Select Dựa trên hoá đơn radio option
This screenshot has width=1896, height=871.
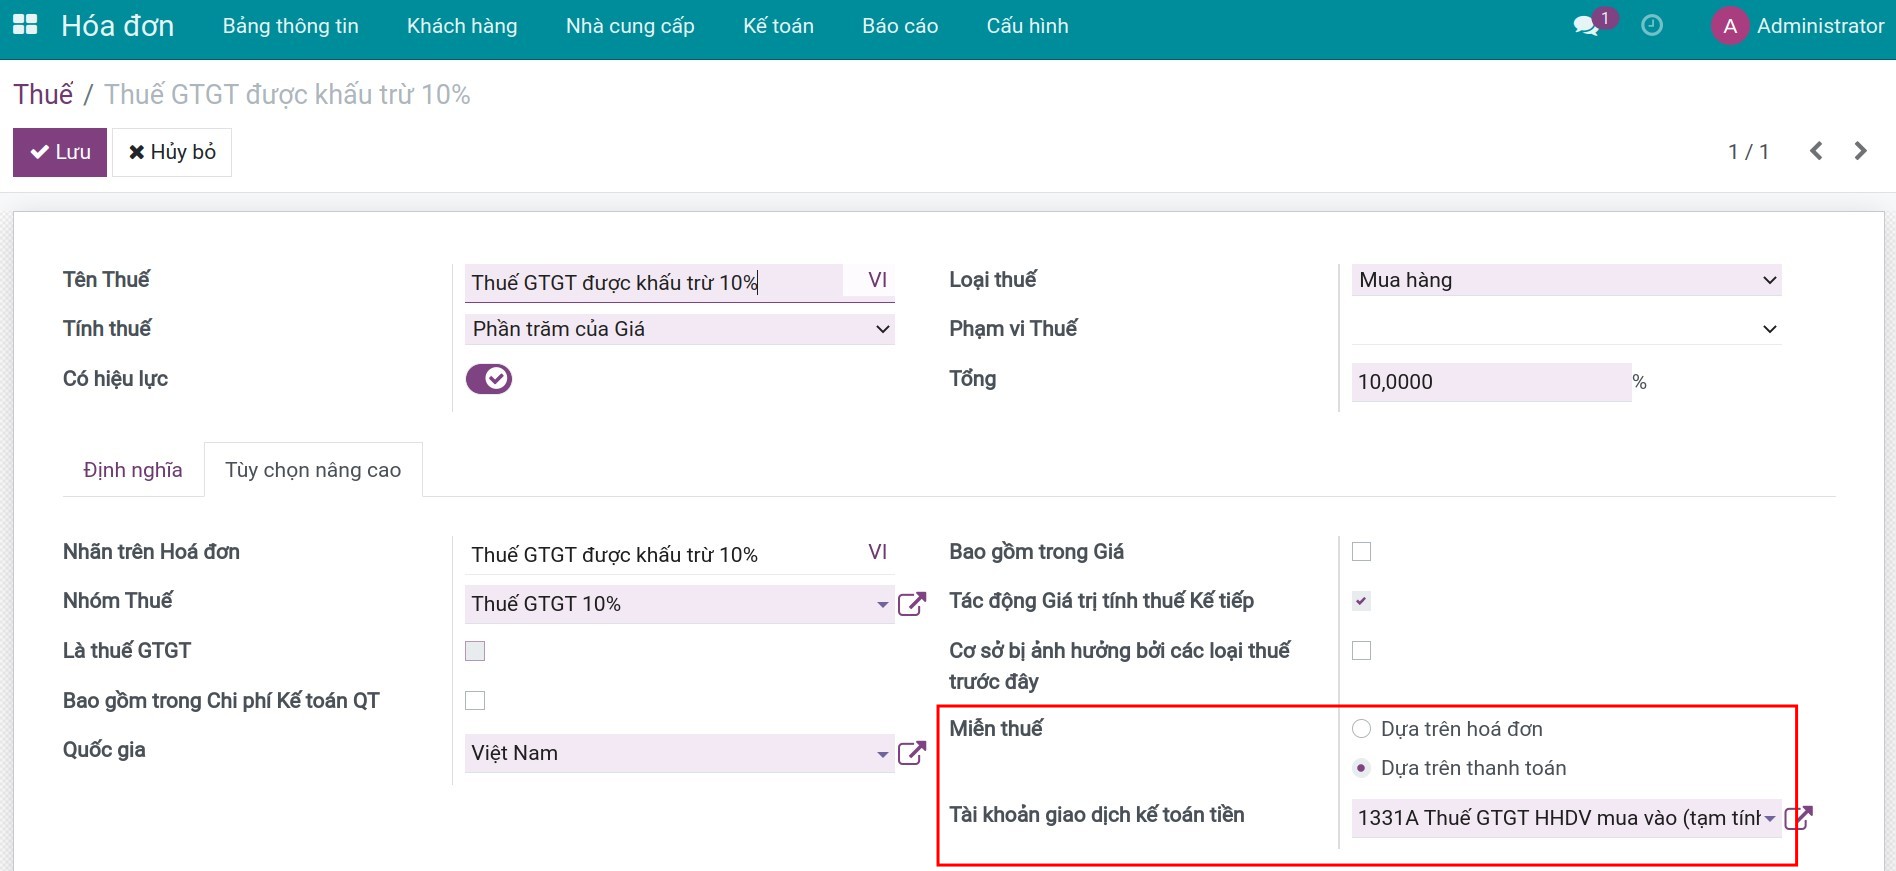[1361, 729]
